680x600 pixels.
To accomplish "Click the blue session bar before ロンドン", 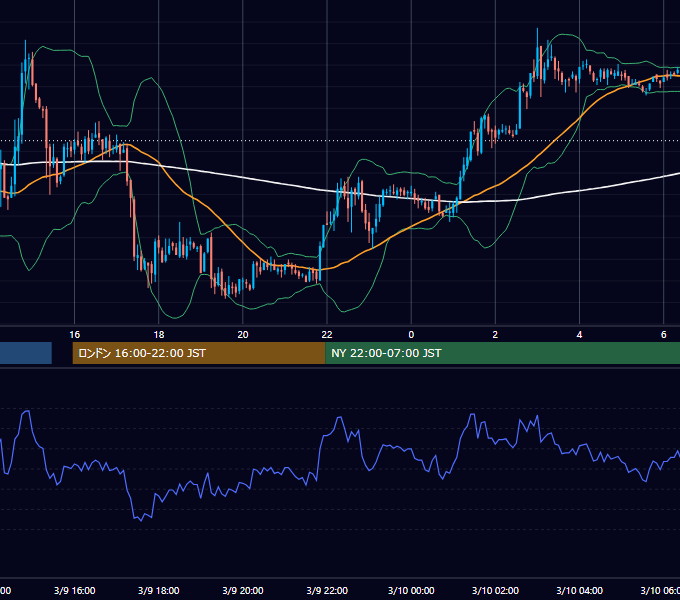I will (x=26, y=353).
